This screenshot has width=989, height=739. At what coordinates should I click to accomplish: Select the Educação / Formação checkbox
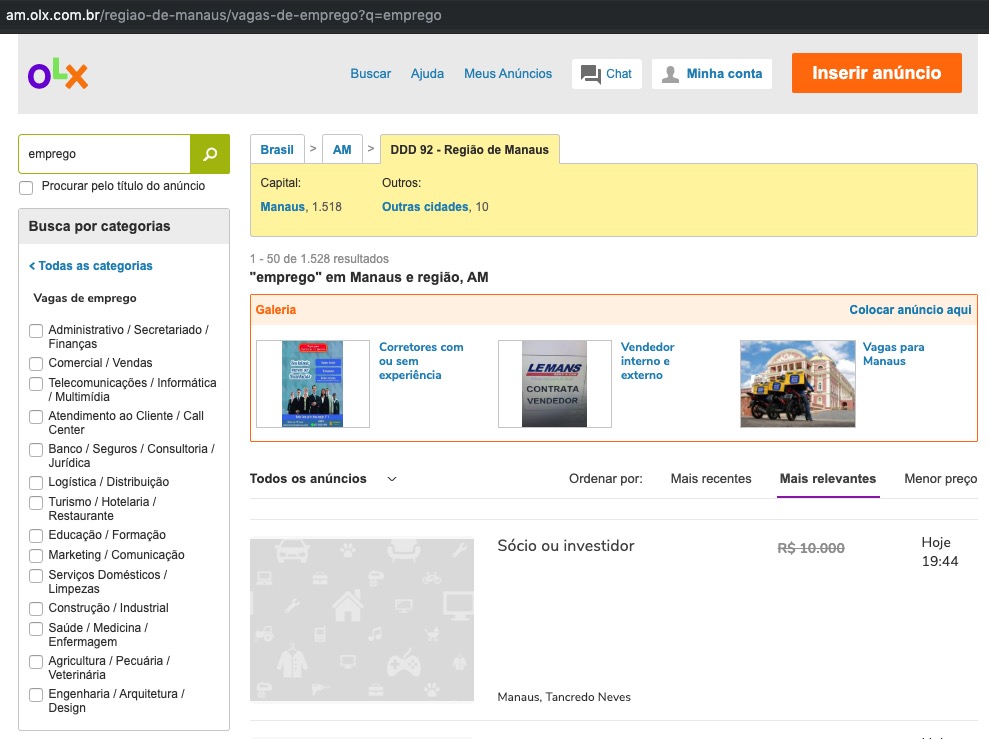(36, 536)
